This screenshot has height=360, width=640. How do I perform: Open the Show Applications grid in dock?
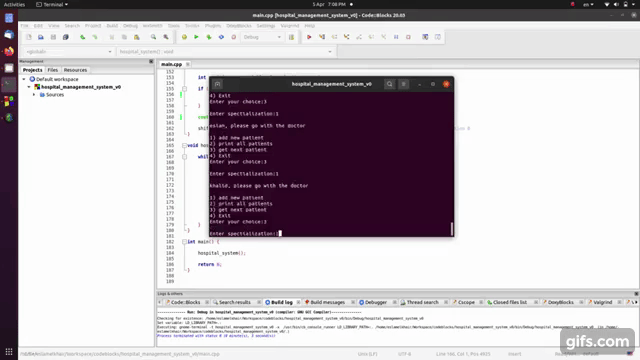point(9,351)
